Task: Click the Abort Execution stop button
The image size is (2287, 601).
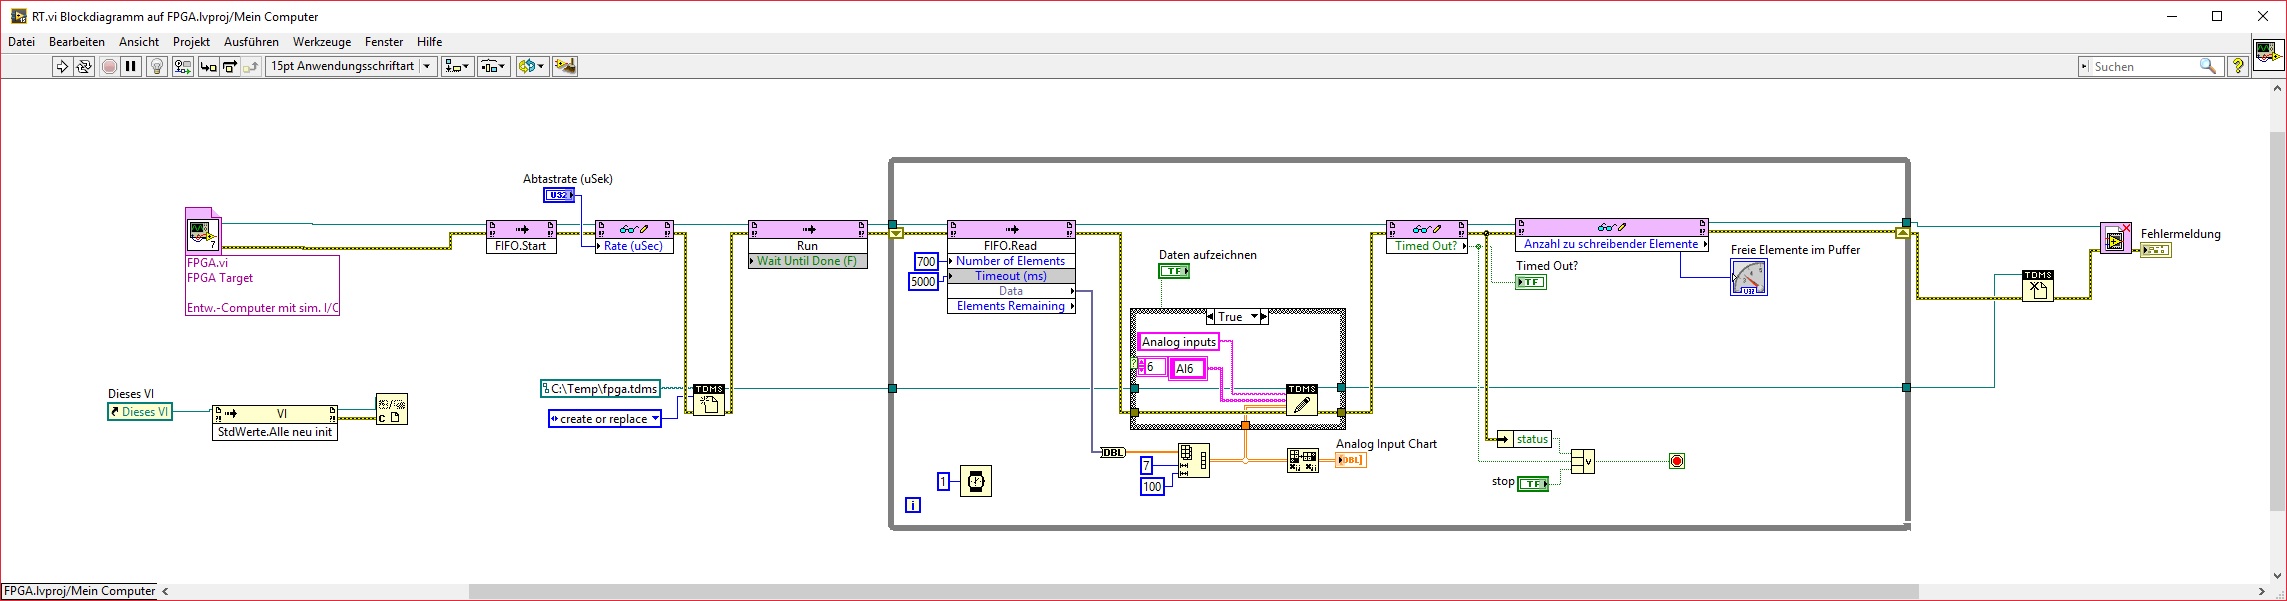Action: pyautogui.click(x=109, y=66)
